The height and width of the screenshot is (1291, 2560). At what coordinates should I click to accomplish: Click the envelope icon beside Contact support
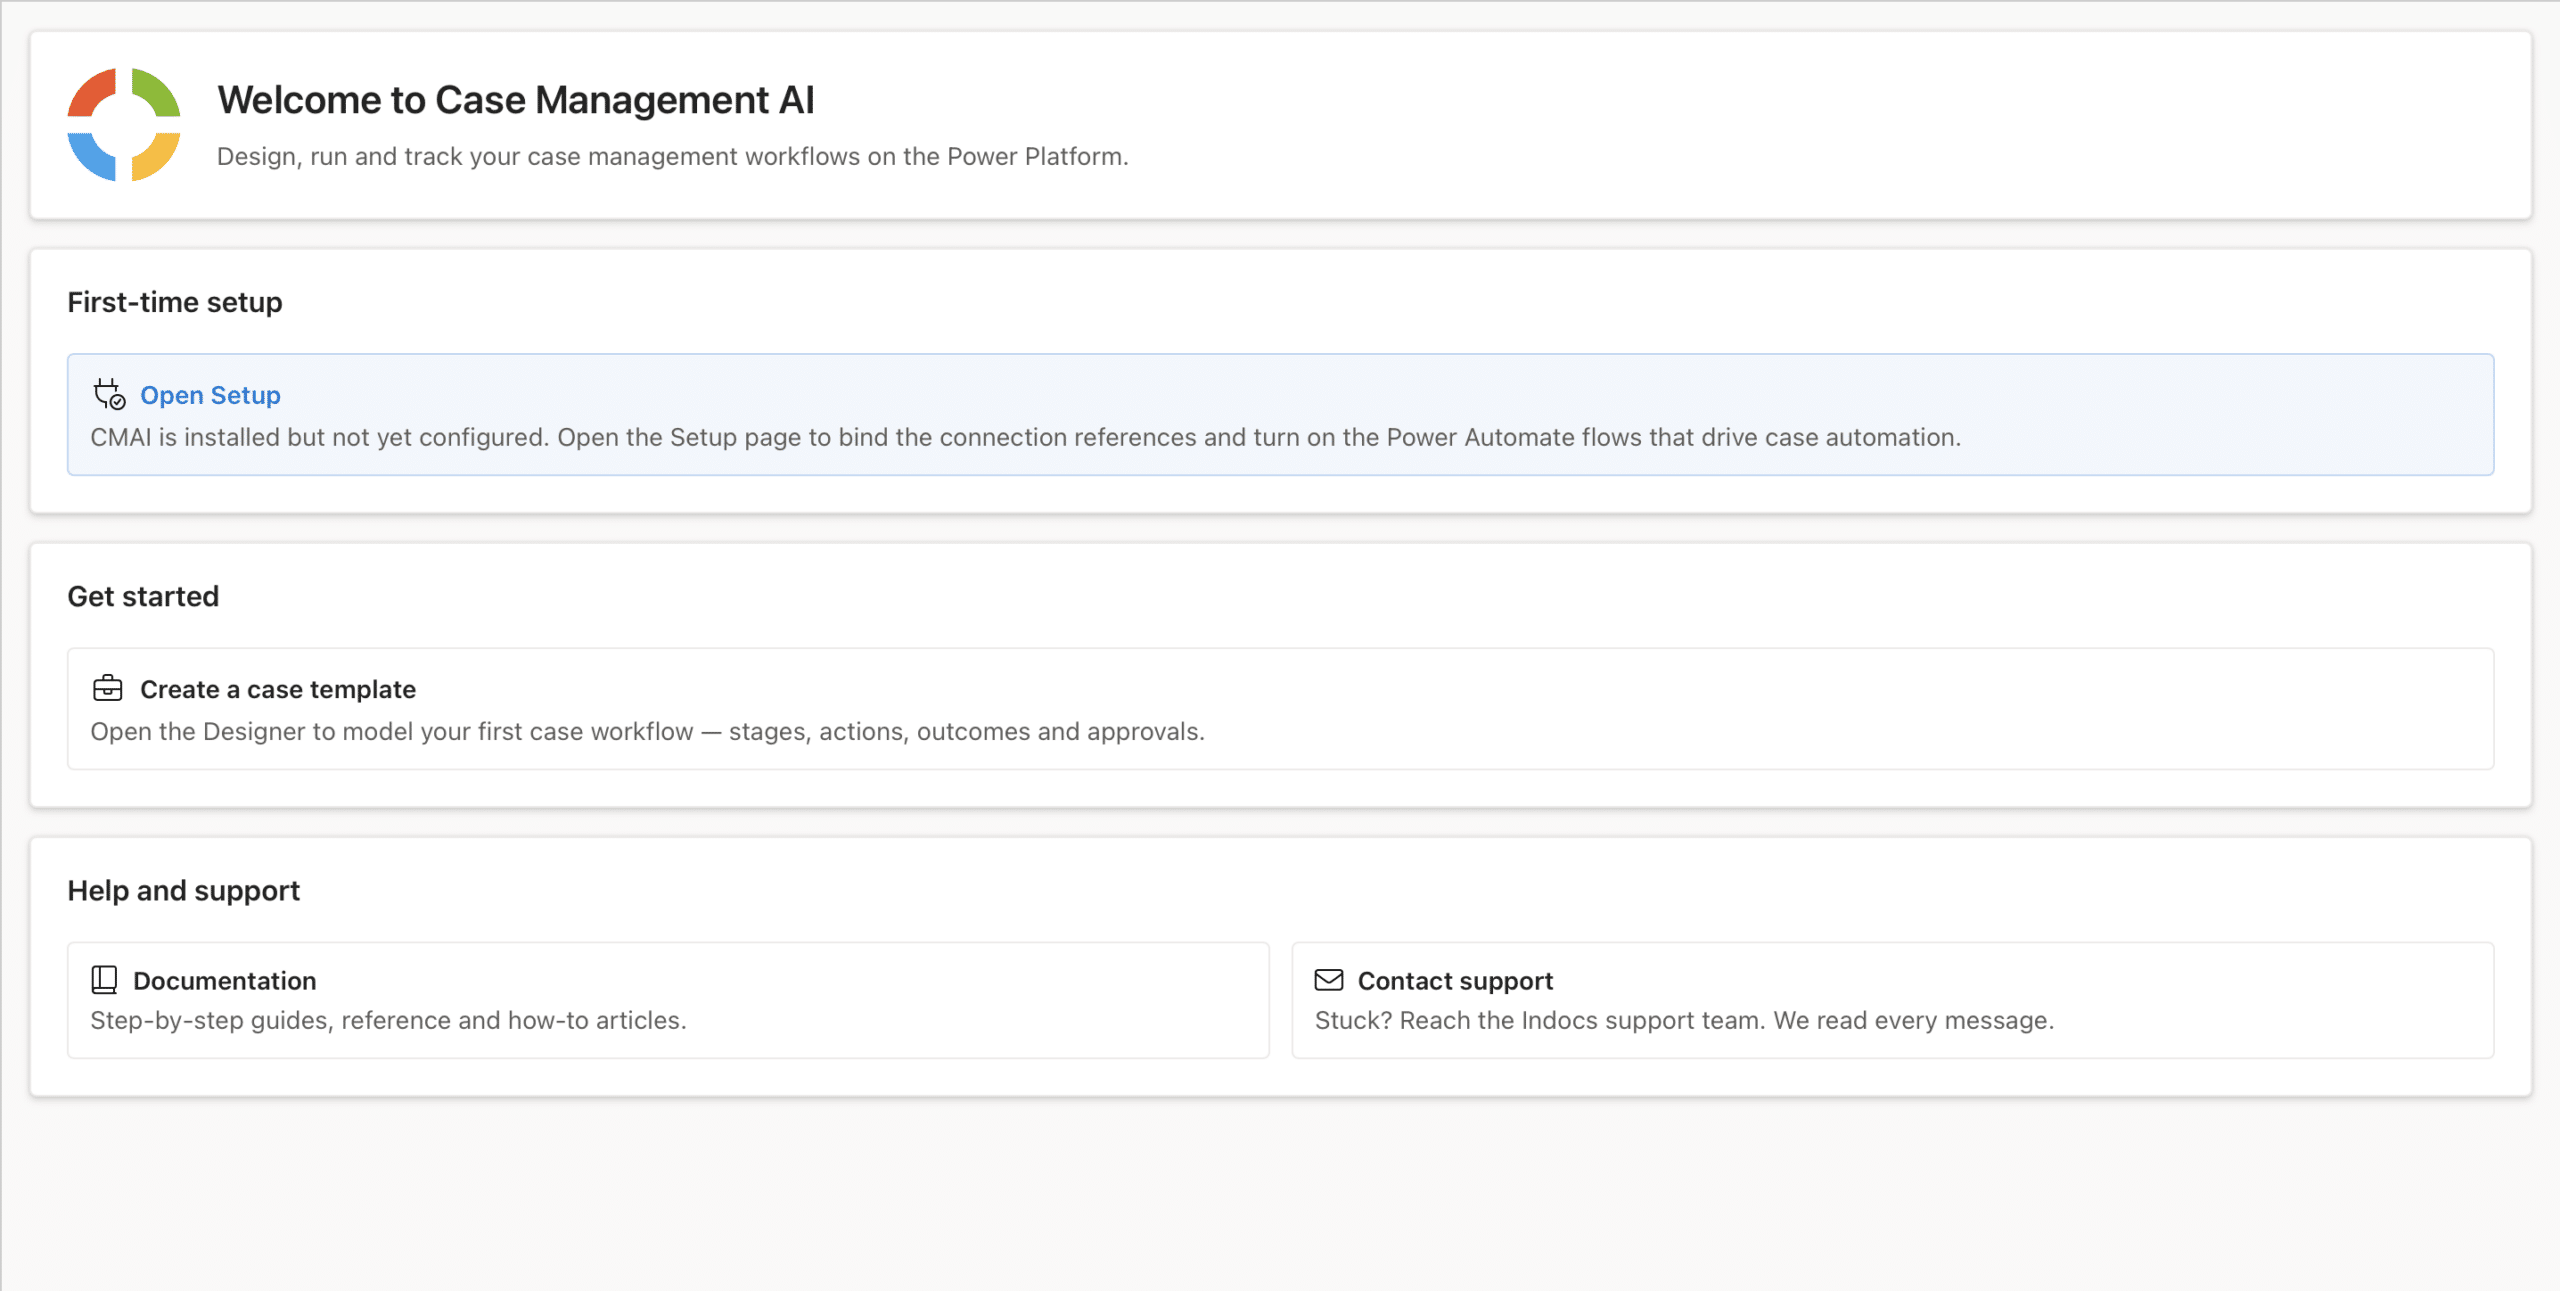1328,980
